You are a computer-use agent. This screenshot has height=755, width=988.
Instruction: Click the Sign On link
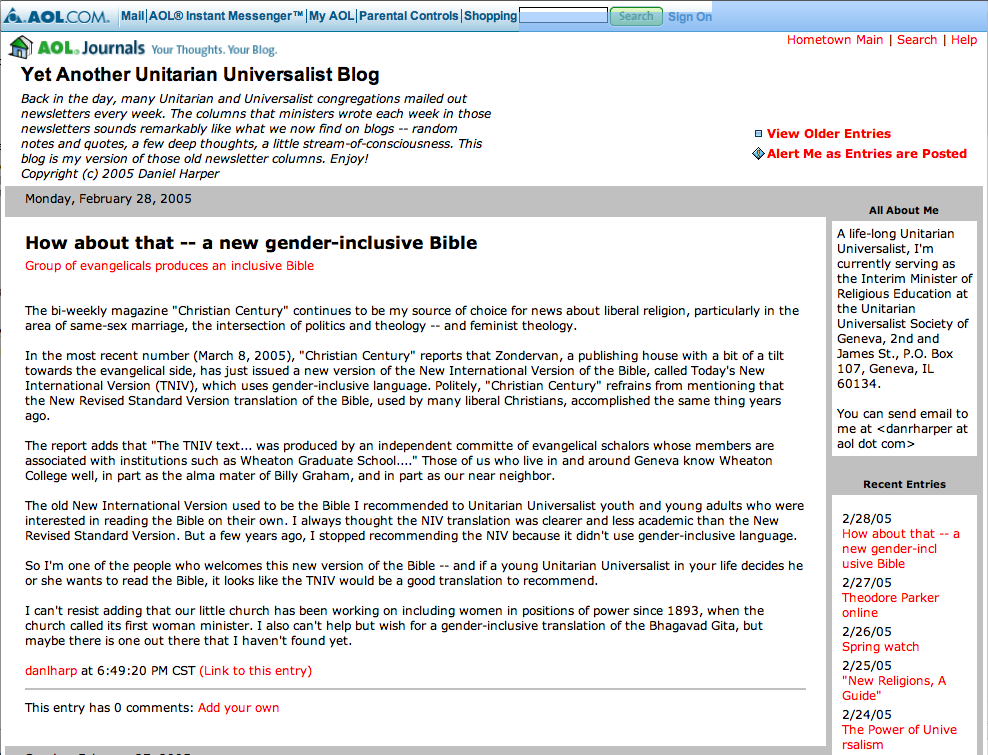tap(690, 17)
